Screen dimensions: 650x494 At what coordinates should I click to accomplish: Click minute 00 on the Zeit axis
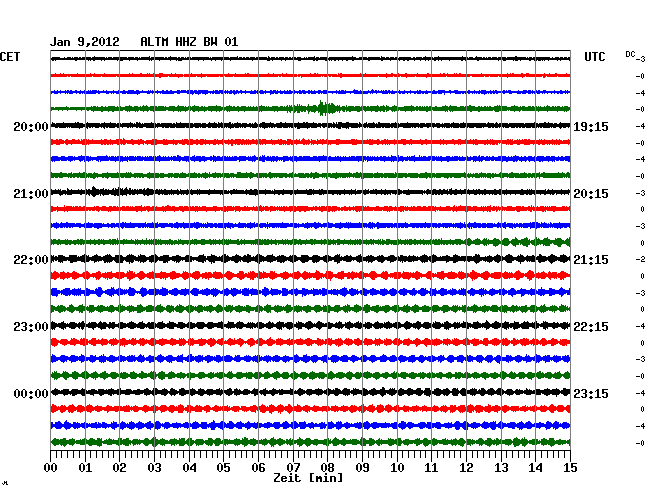pyautogui.click(x=51, y=468)
